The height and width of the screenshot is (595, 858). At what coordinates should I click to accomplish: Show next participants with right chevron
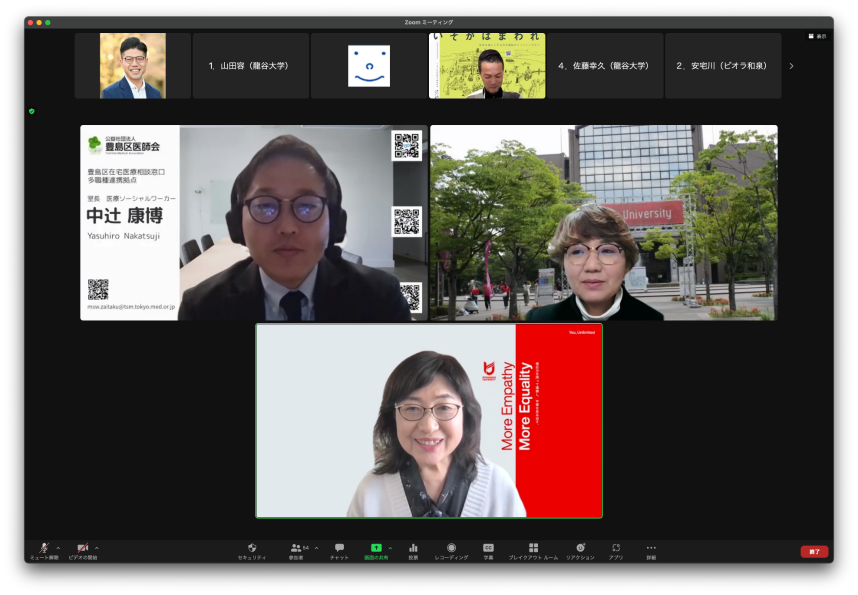coord(791,66)
